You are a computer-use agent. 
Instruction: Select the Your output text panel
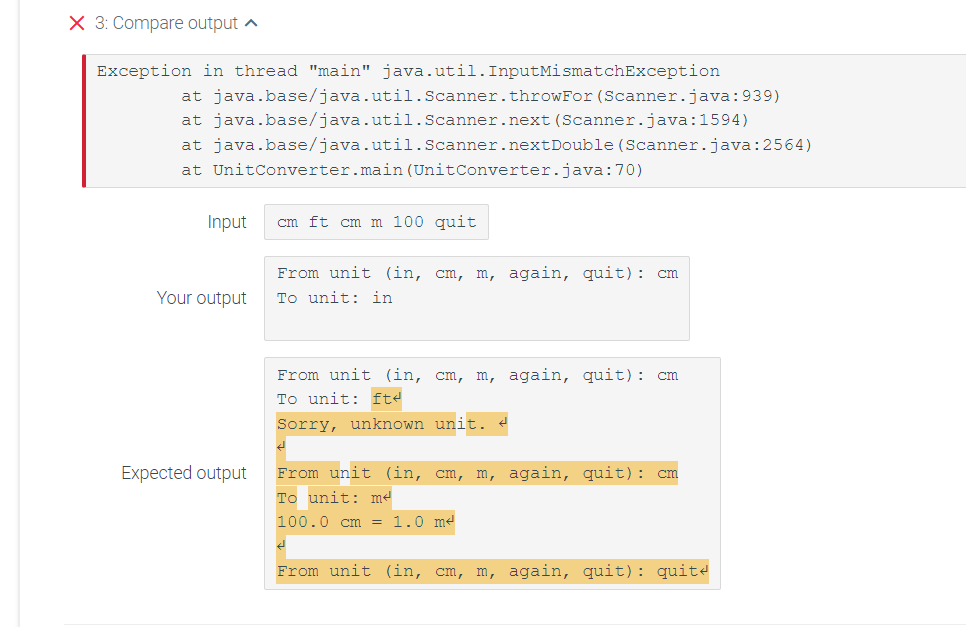point(477,298)
